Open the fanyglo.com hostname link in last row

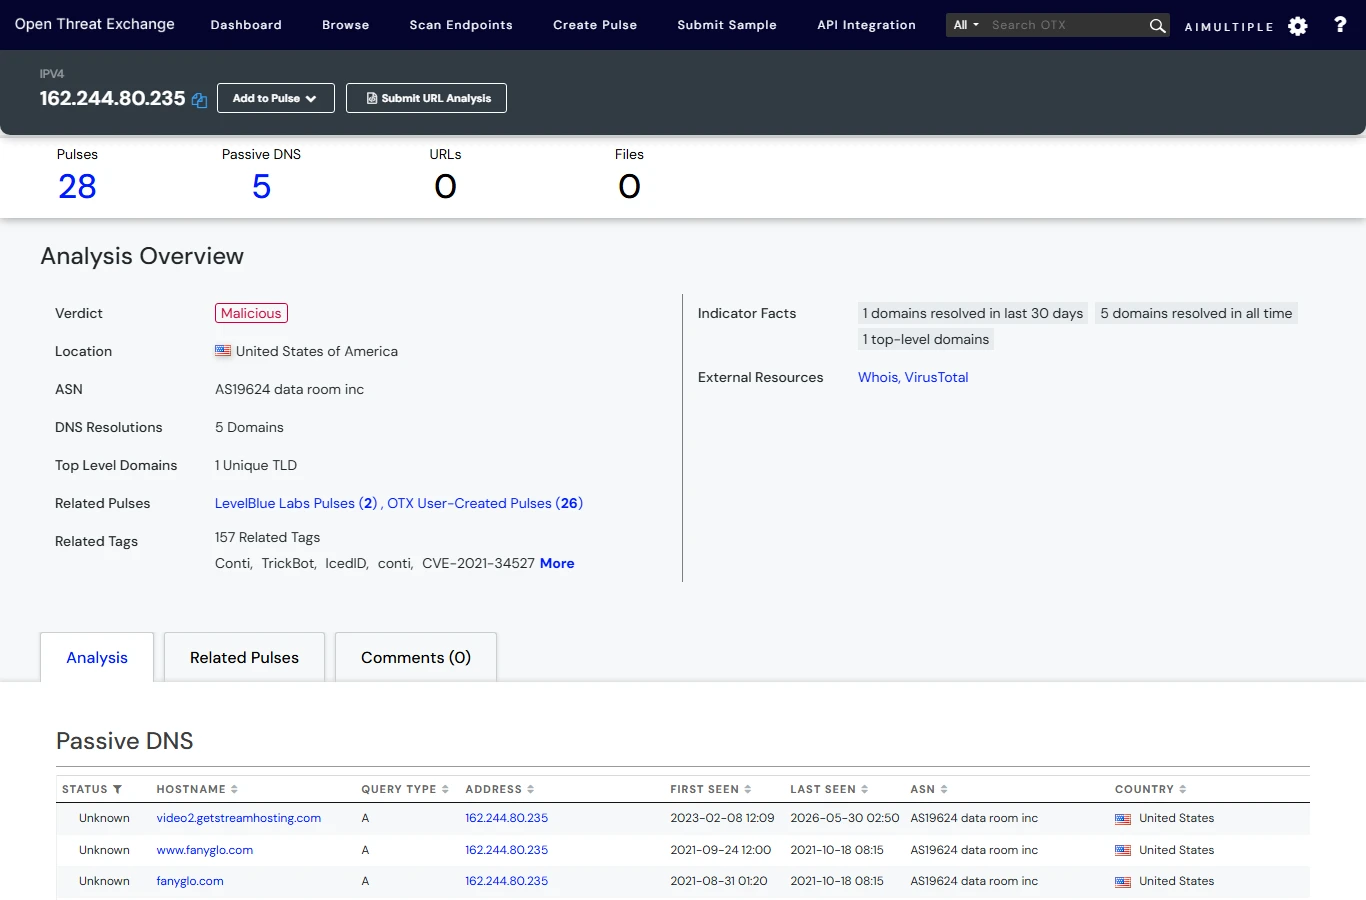click(x=190, y=881)
